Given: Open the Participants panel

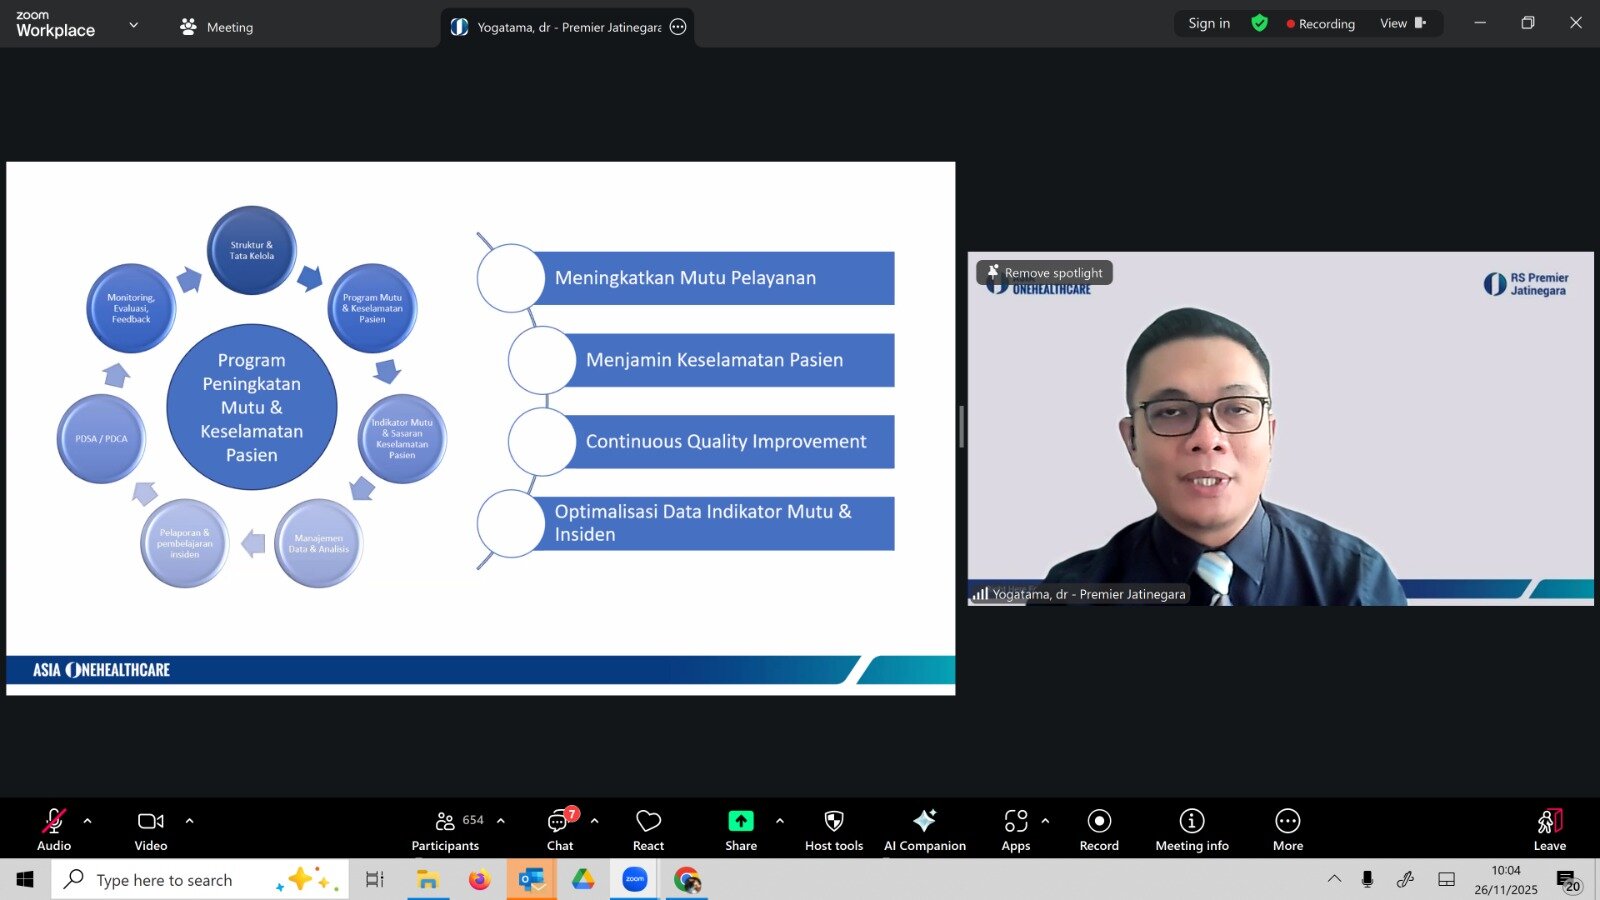Looking at the screenshot, I should (446, 830).
